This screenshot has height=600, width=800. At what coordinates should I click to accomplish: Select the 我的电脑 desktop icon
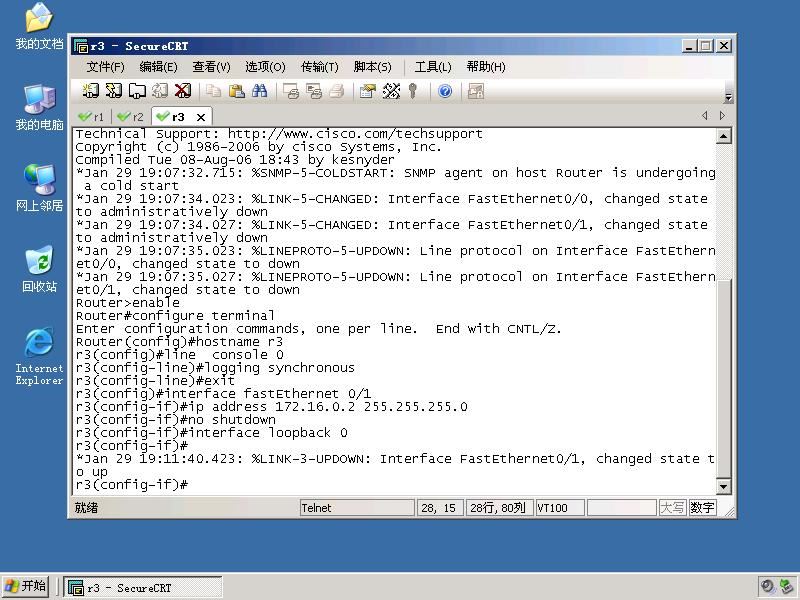pyautogui.click(x=39, y=108)
